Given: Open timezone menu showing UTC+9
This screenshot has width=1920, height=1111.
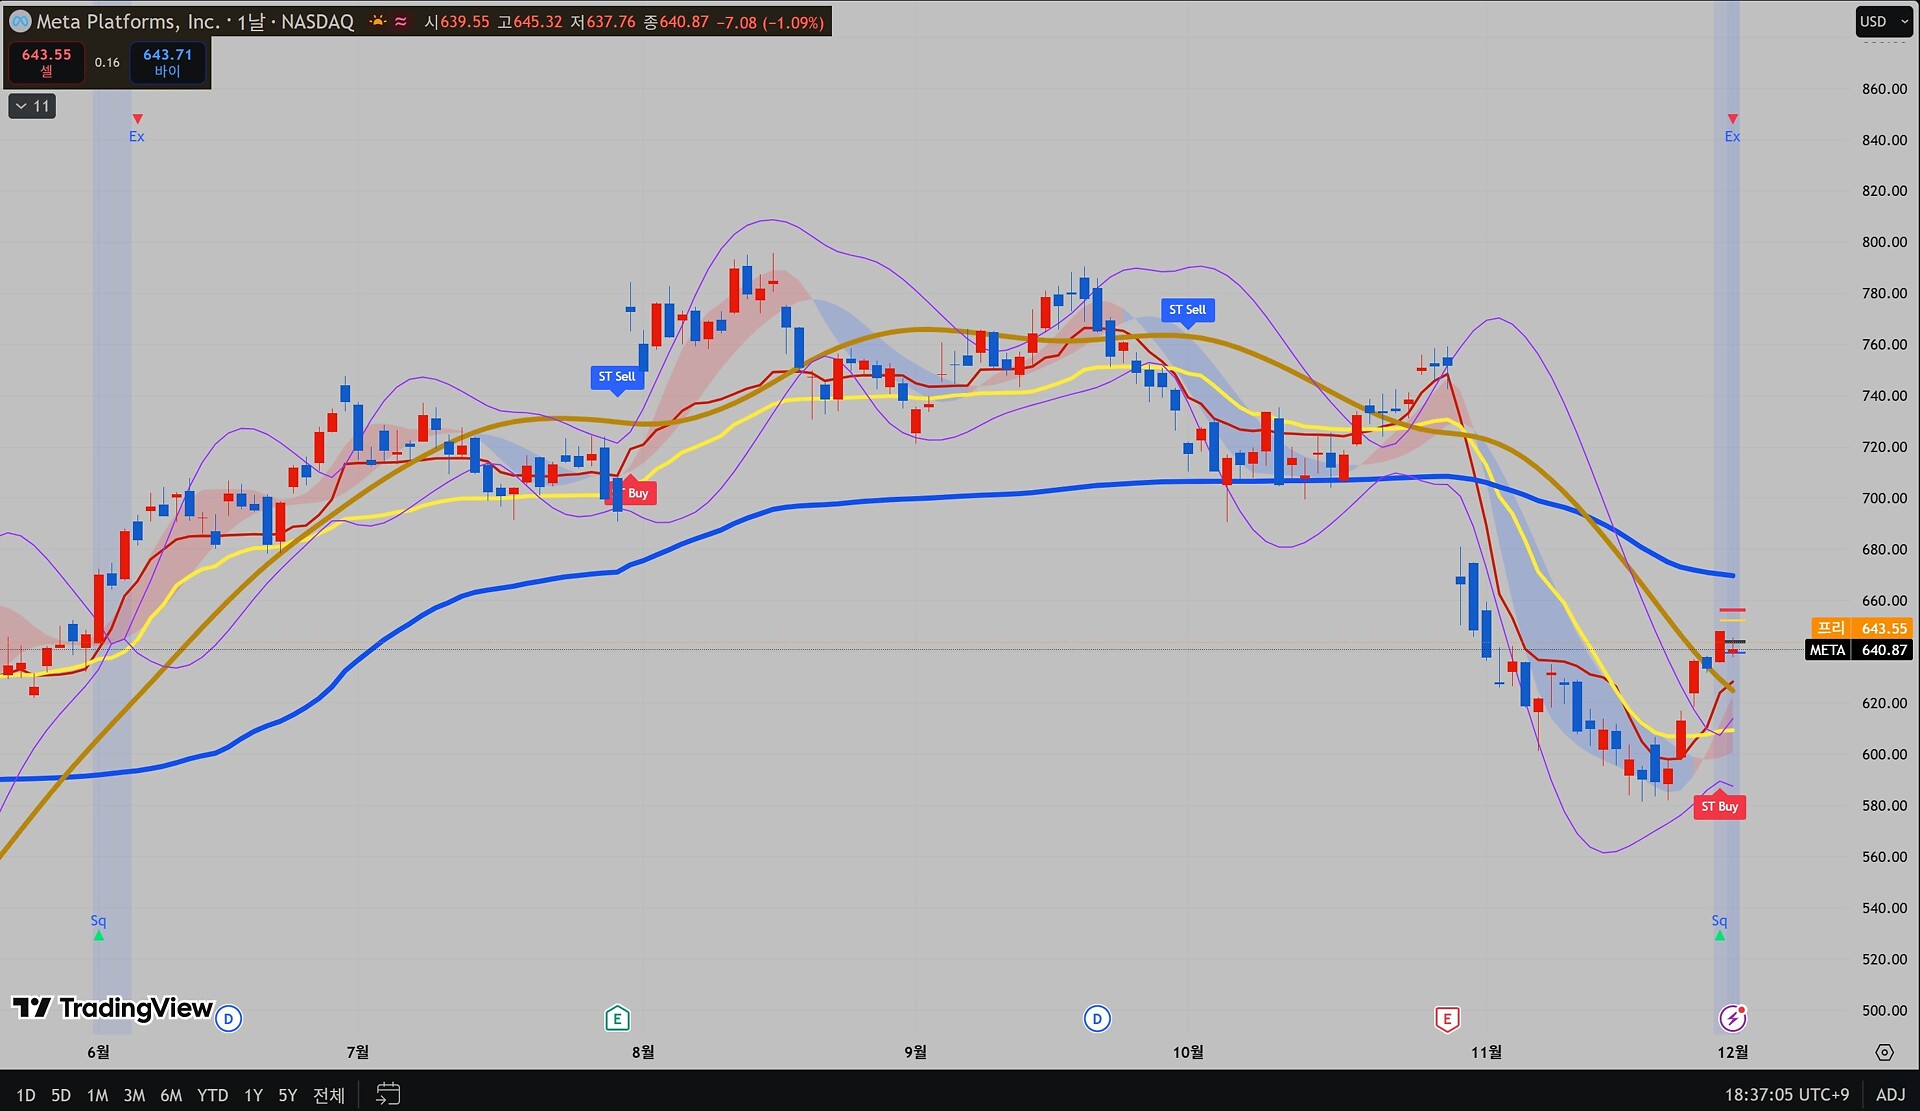Looking at the screenshot, I should pos(1786,1095).
